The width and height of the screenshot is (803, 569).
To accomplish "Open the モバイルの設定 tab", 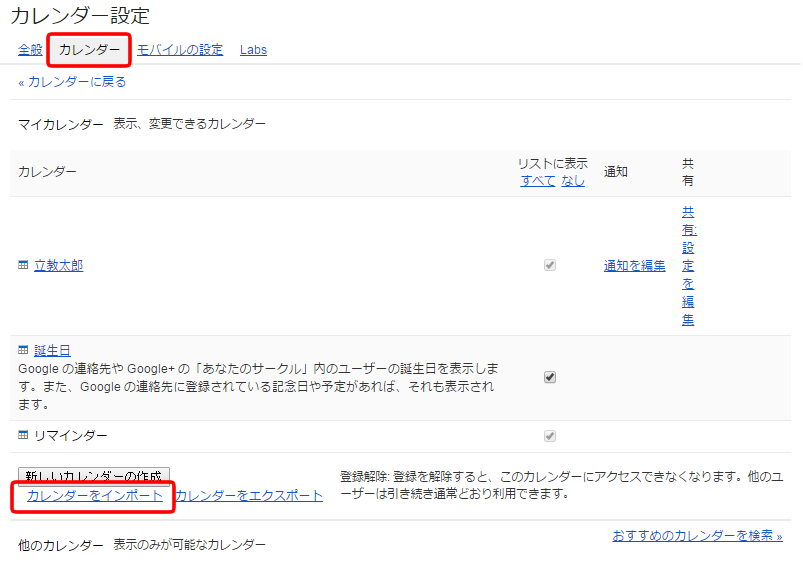I will pyautogui.click(x=180, y=50).
